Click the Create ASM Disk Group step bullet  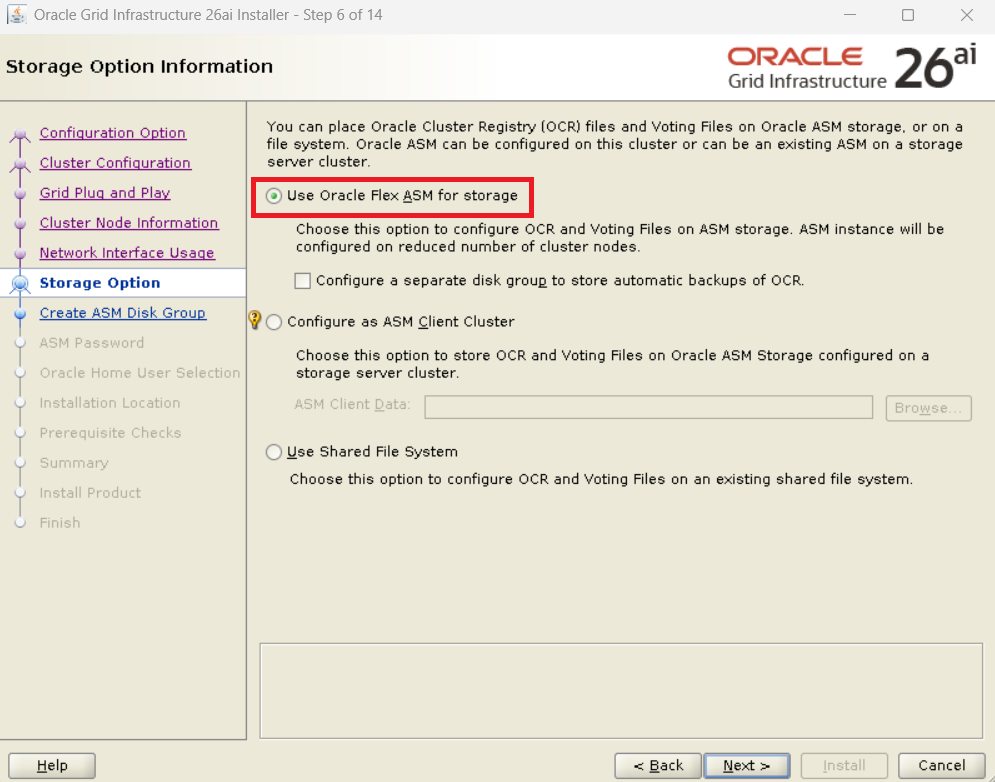click(x=19, y=313)
